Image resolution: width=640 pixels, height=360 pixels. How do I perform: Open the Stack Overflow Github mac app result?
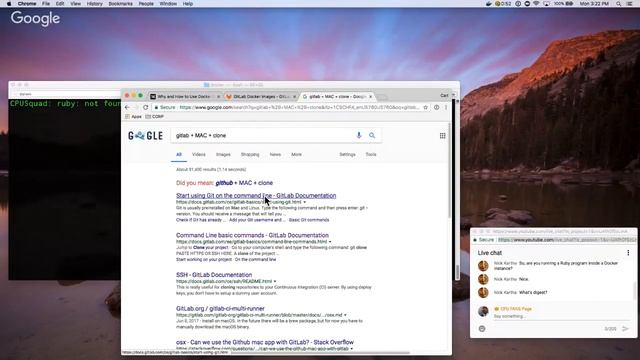click(x=265, y=342)
